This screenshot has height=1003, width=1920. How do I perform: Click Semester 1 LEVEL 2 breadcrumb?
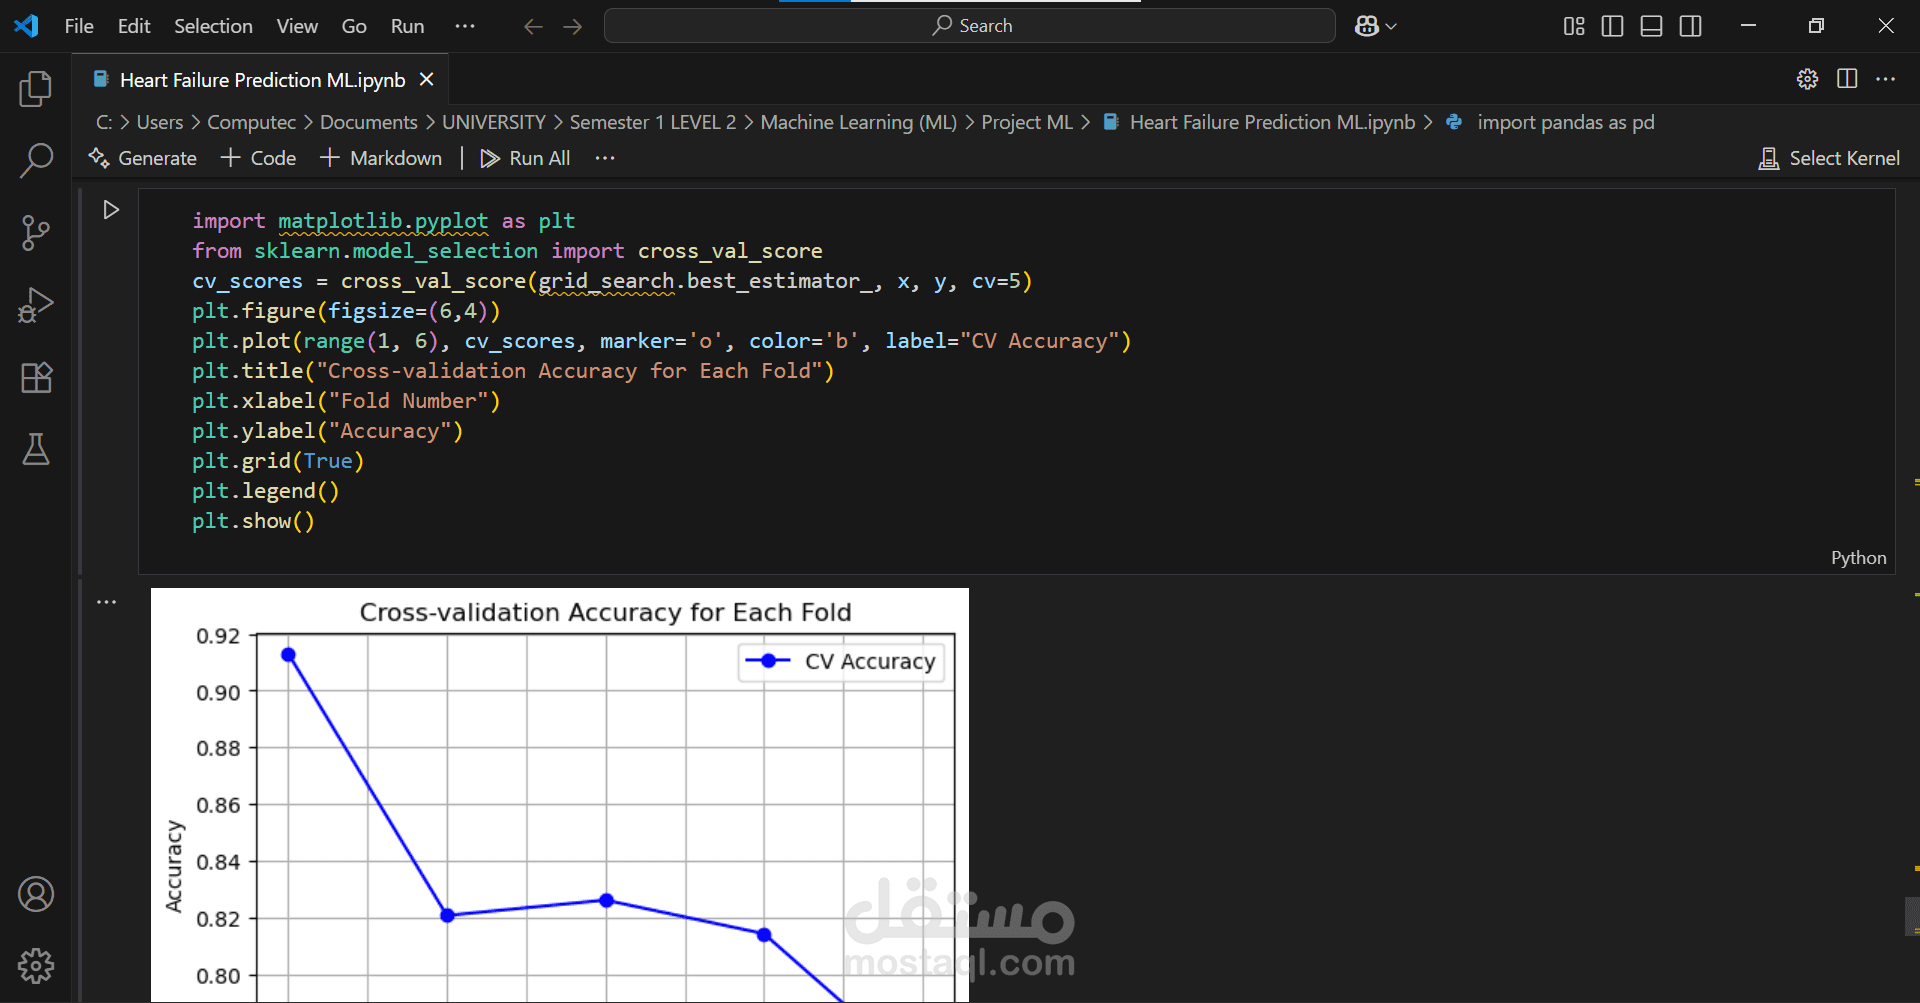(x=653, y=122)
